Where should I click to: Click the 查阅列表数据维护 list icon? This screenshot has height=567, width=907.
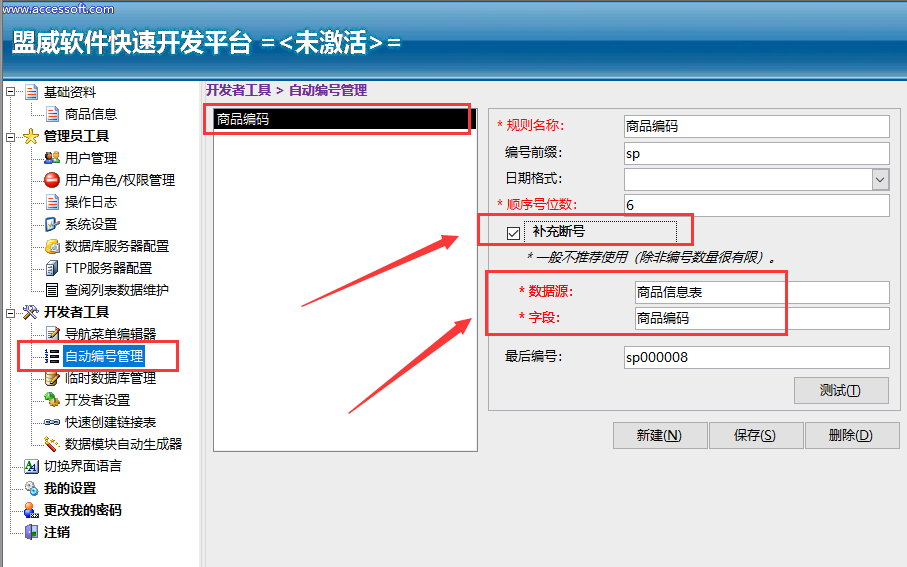coord(52,290)
